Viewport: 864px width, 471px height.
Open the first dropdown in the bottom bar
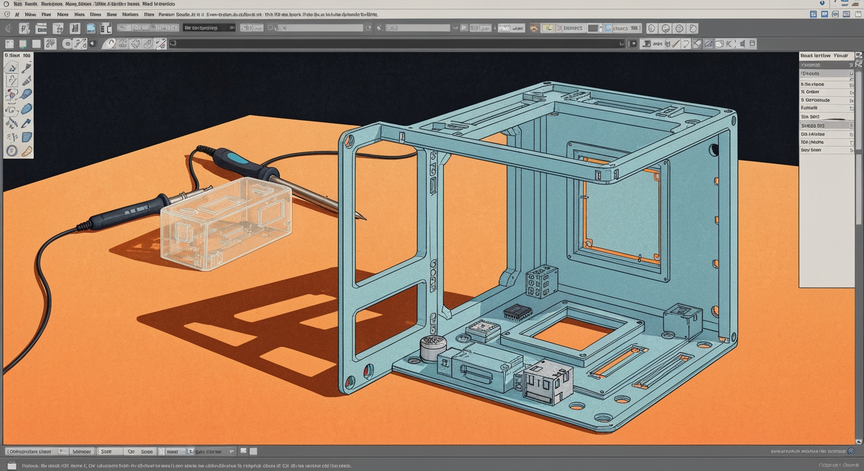pos(37,451)
